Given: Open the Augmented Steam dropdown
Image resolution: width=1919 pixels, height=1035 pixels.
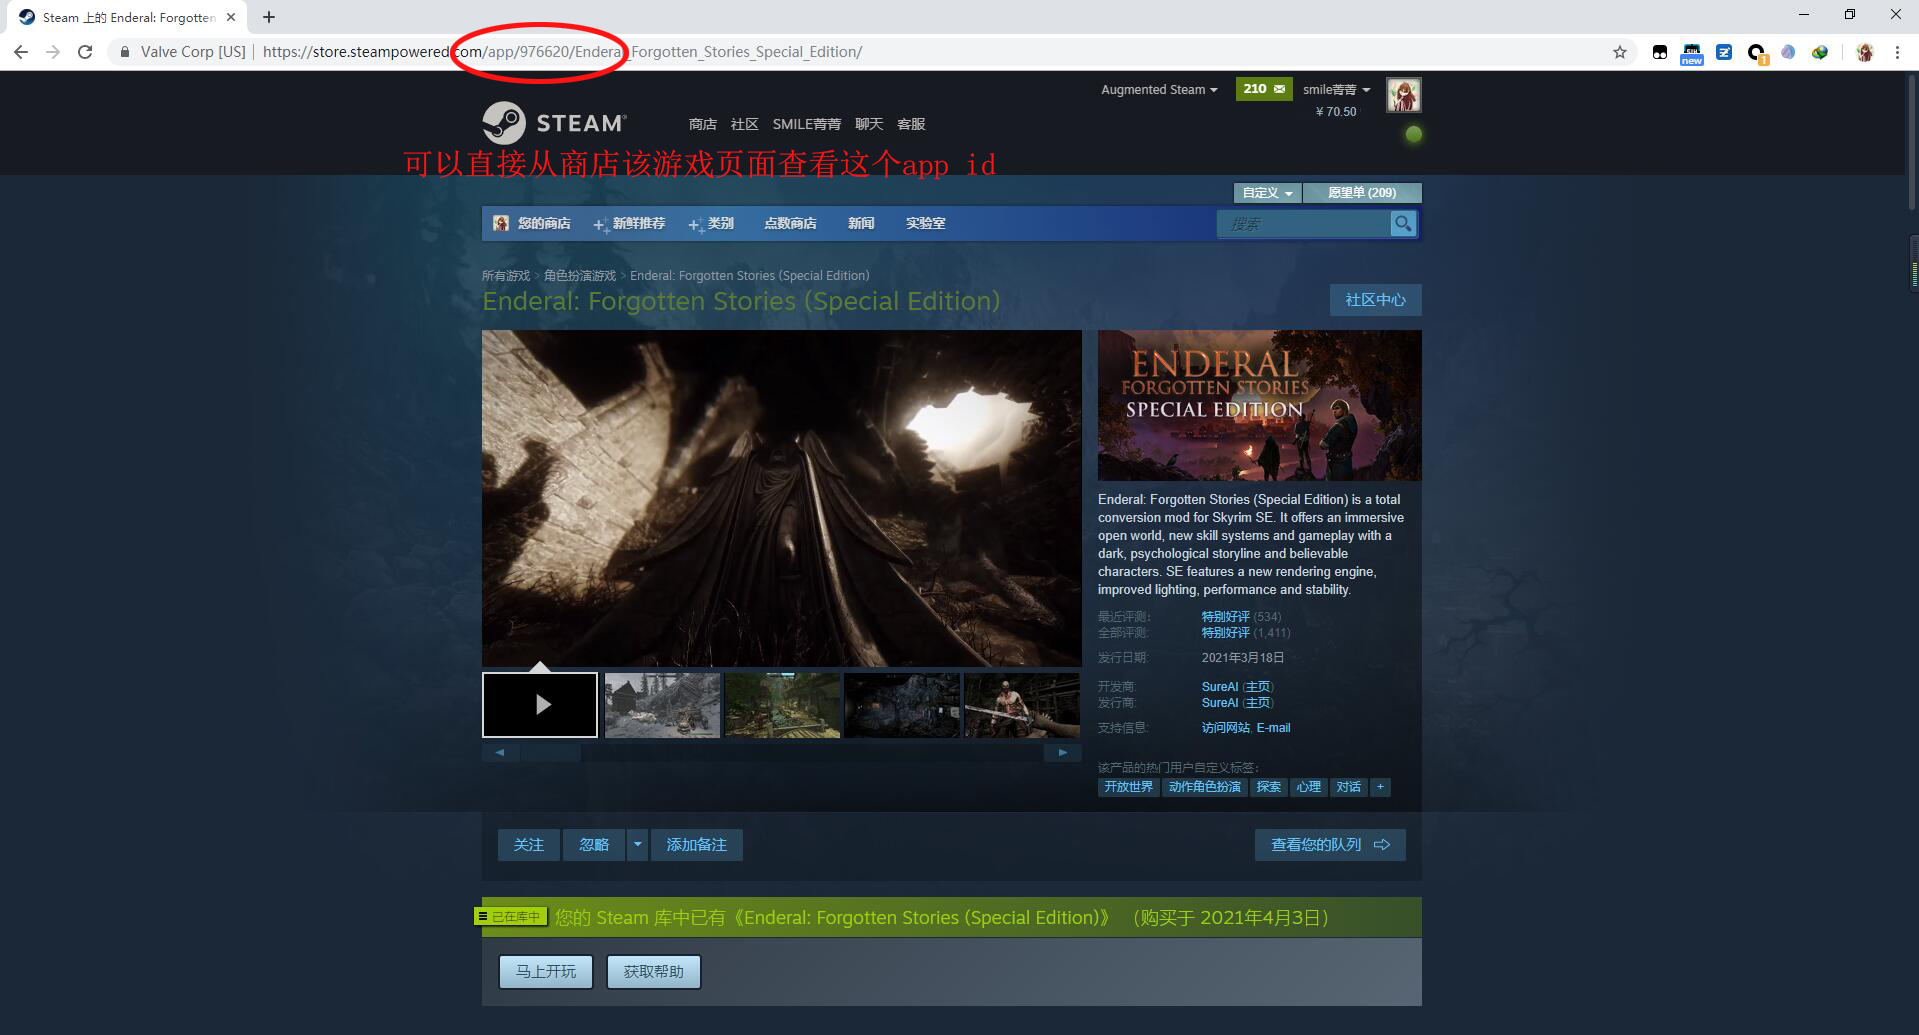Looking at the screenshot, I should pos(1159,89).
